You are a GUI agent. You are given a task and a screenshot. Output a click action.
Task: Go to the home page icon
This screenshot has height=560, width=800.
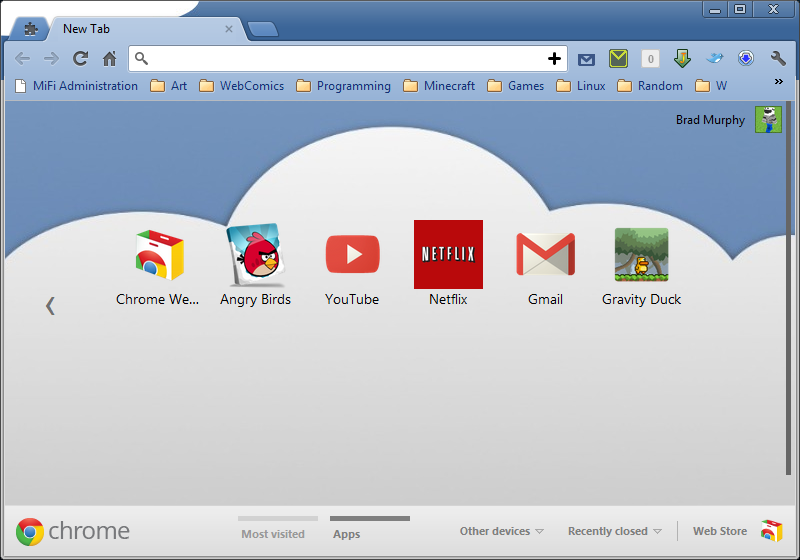[109, 59]
